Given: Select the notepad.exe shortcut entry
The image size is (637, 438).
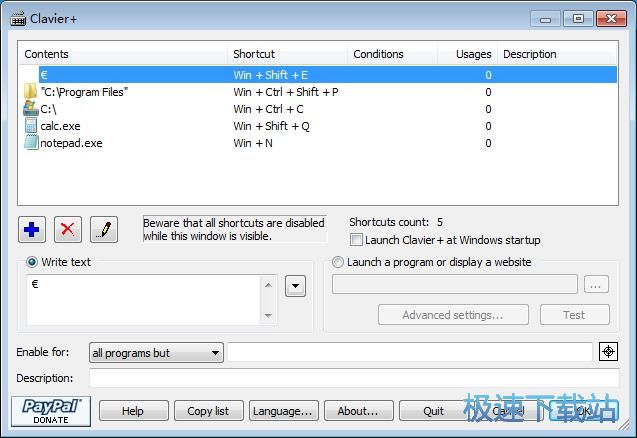Looking at the screenshot, I should pos(70,143).
